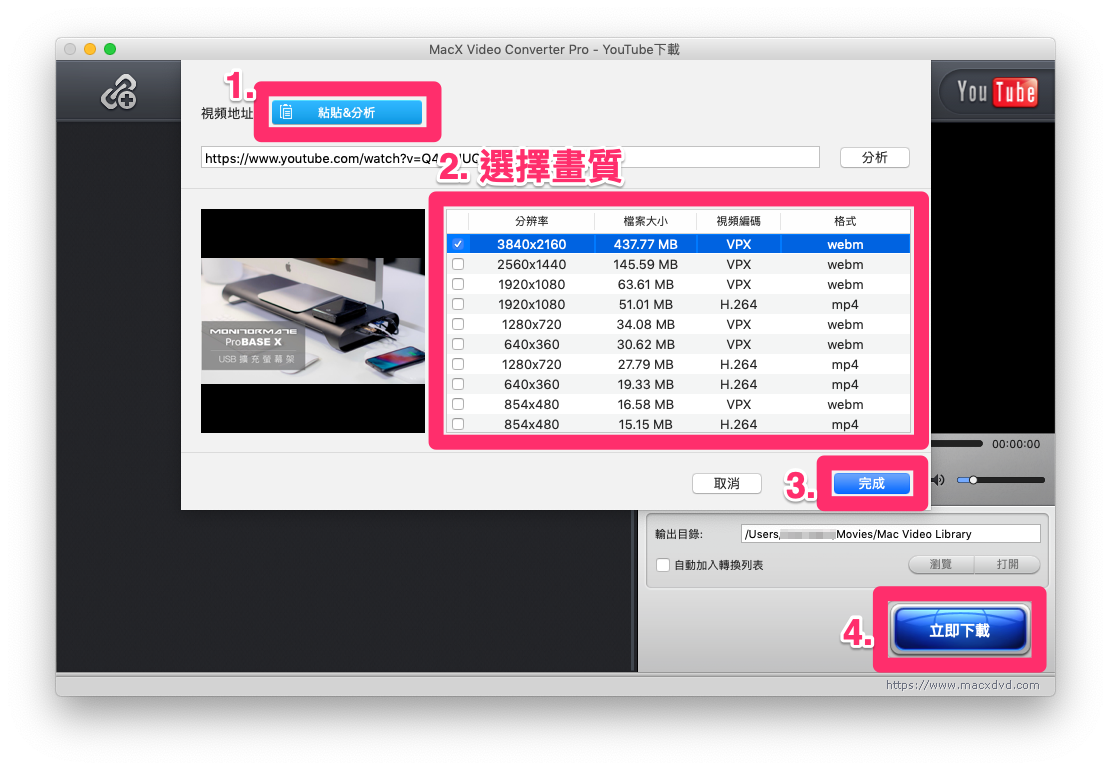1111x770 pixels.
Task: Check the 854x480 15.15 MB mp4 checkbox
Action: [458, 424]
